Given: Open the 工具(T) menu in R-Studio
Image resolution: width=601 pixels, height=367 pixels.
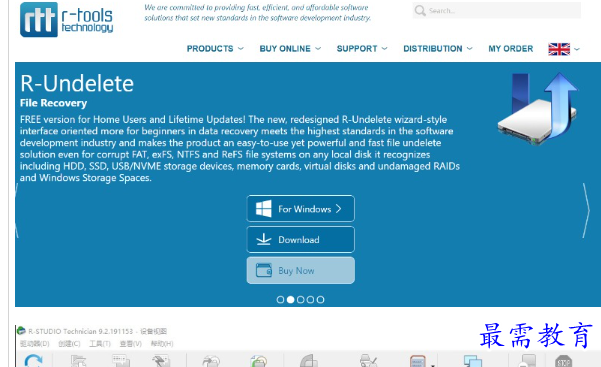Looking at the screenshot, I should 100,344.
